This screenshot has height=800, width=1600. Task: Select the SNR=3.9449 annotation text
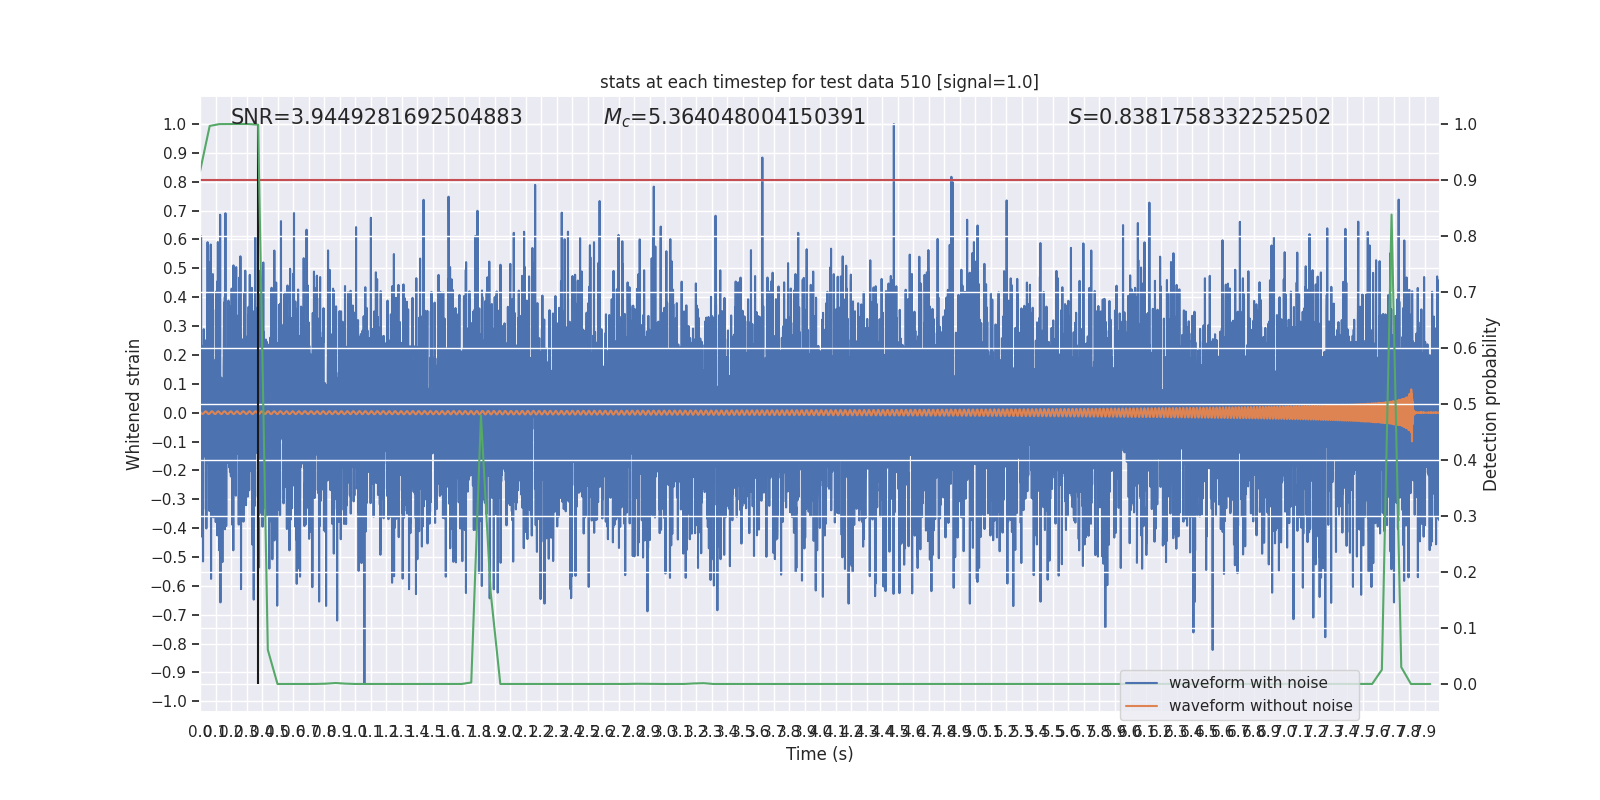click(x=376, y=117)
